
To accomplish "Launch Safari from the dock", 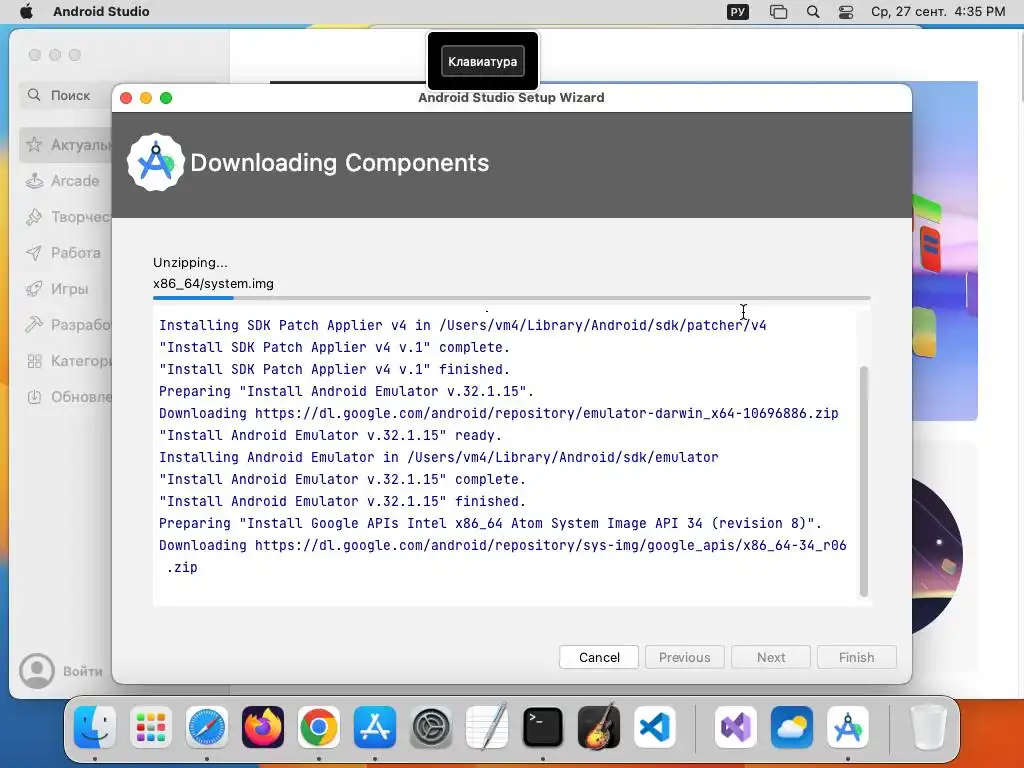I will tap(207, 727).
